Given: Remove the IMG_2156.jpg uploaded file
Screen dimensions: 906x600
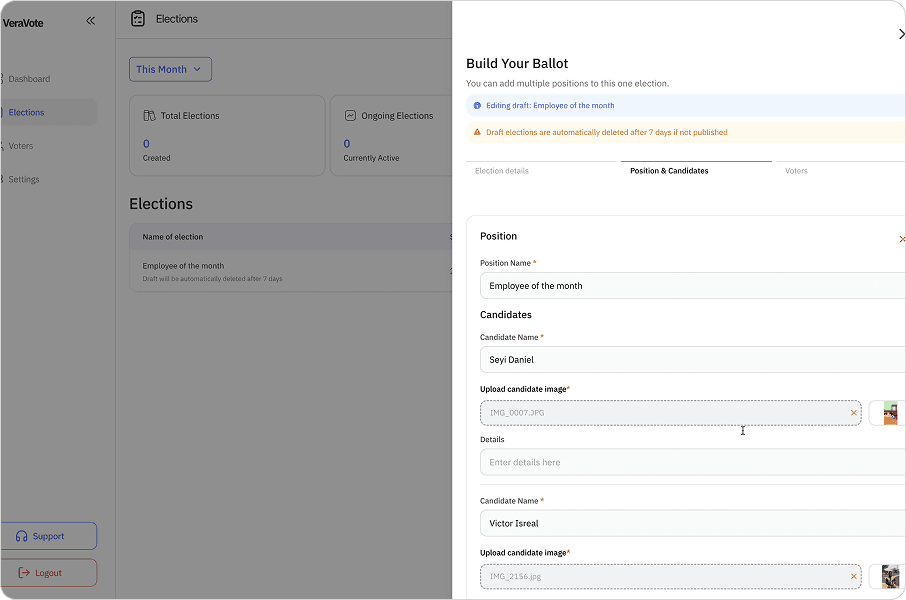Looking at the screenshot, I should tap(853, 577).
